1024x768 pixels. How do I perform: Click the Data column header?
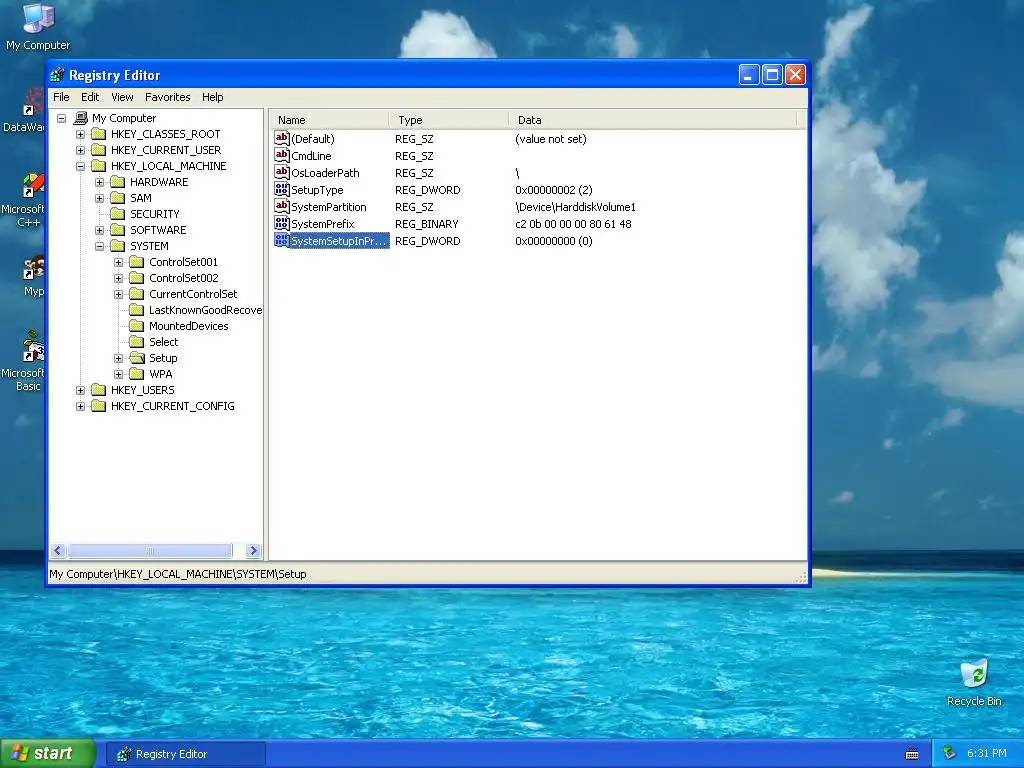[x=653, y=120]
